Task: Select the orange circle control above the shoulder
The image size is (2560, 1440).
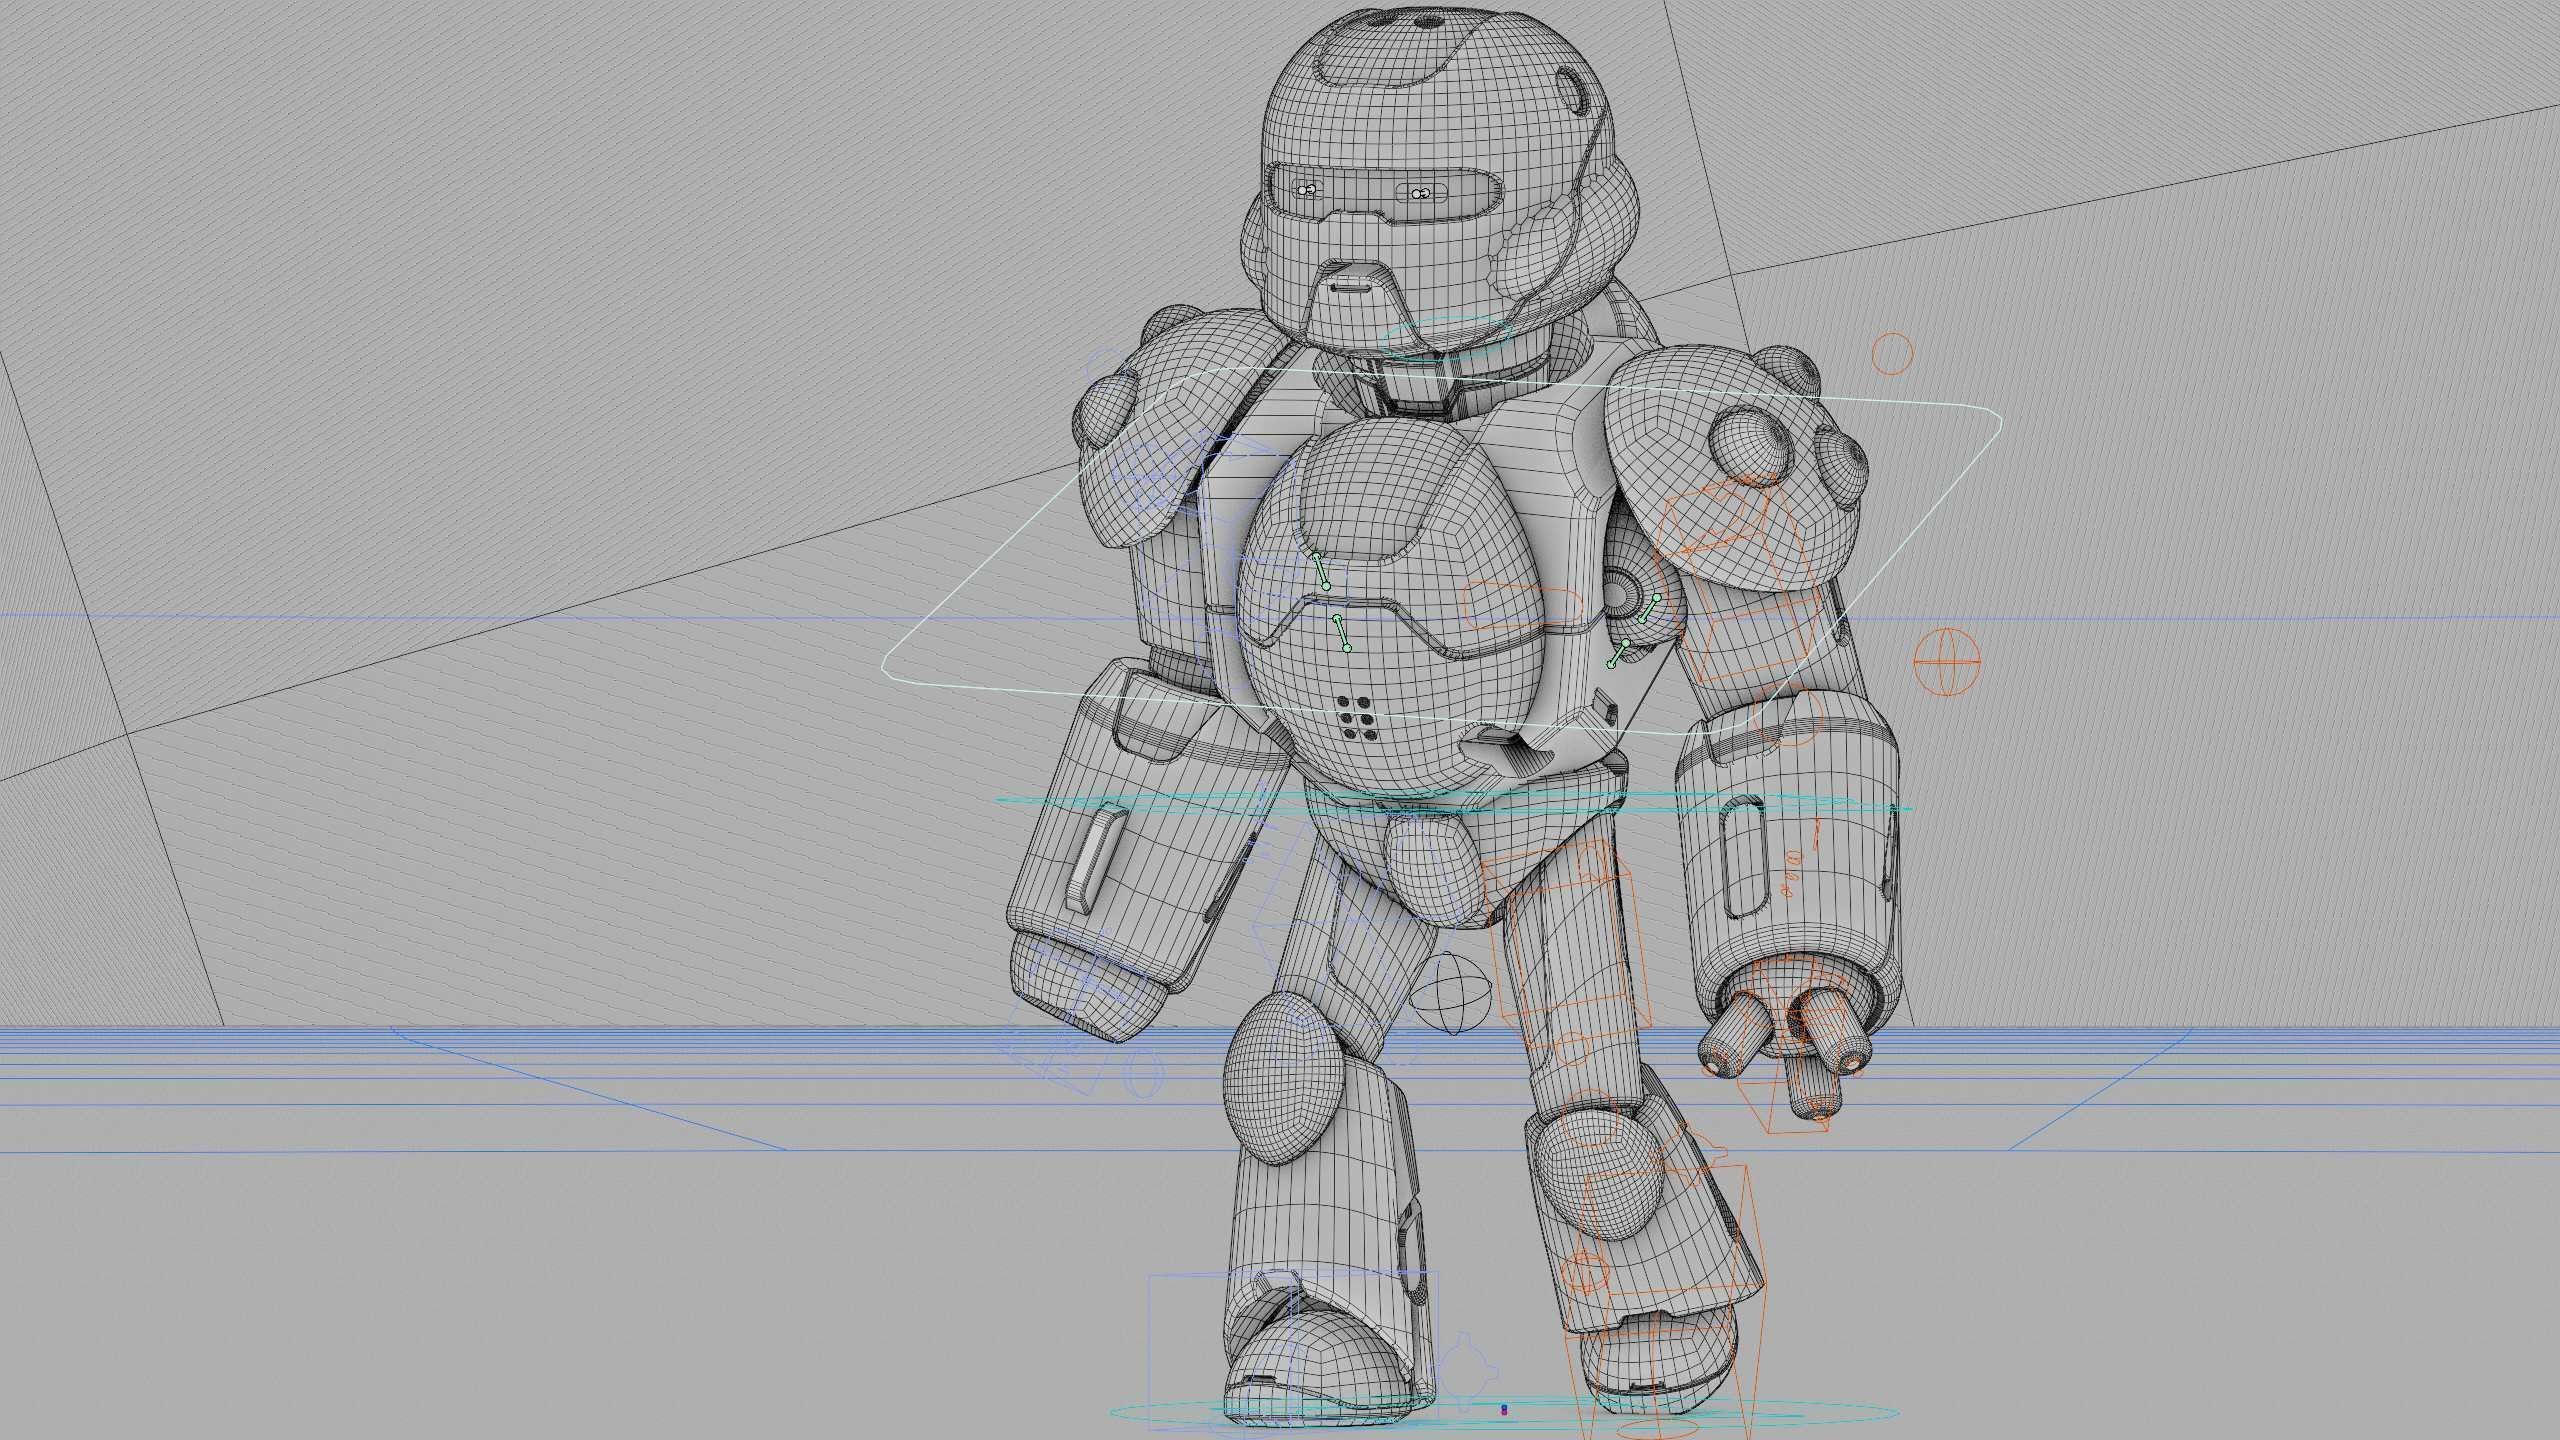Action: 1891,354
